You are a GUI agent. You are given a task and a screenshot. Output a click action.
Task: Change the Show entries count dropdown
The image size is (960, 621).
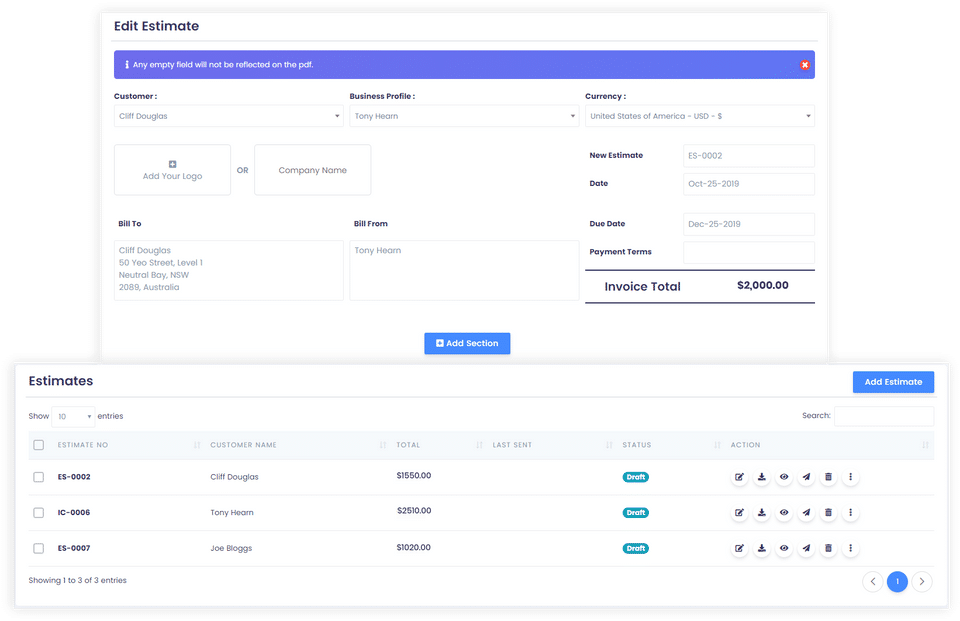point(73,416)
